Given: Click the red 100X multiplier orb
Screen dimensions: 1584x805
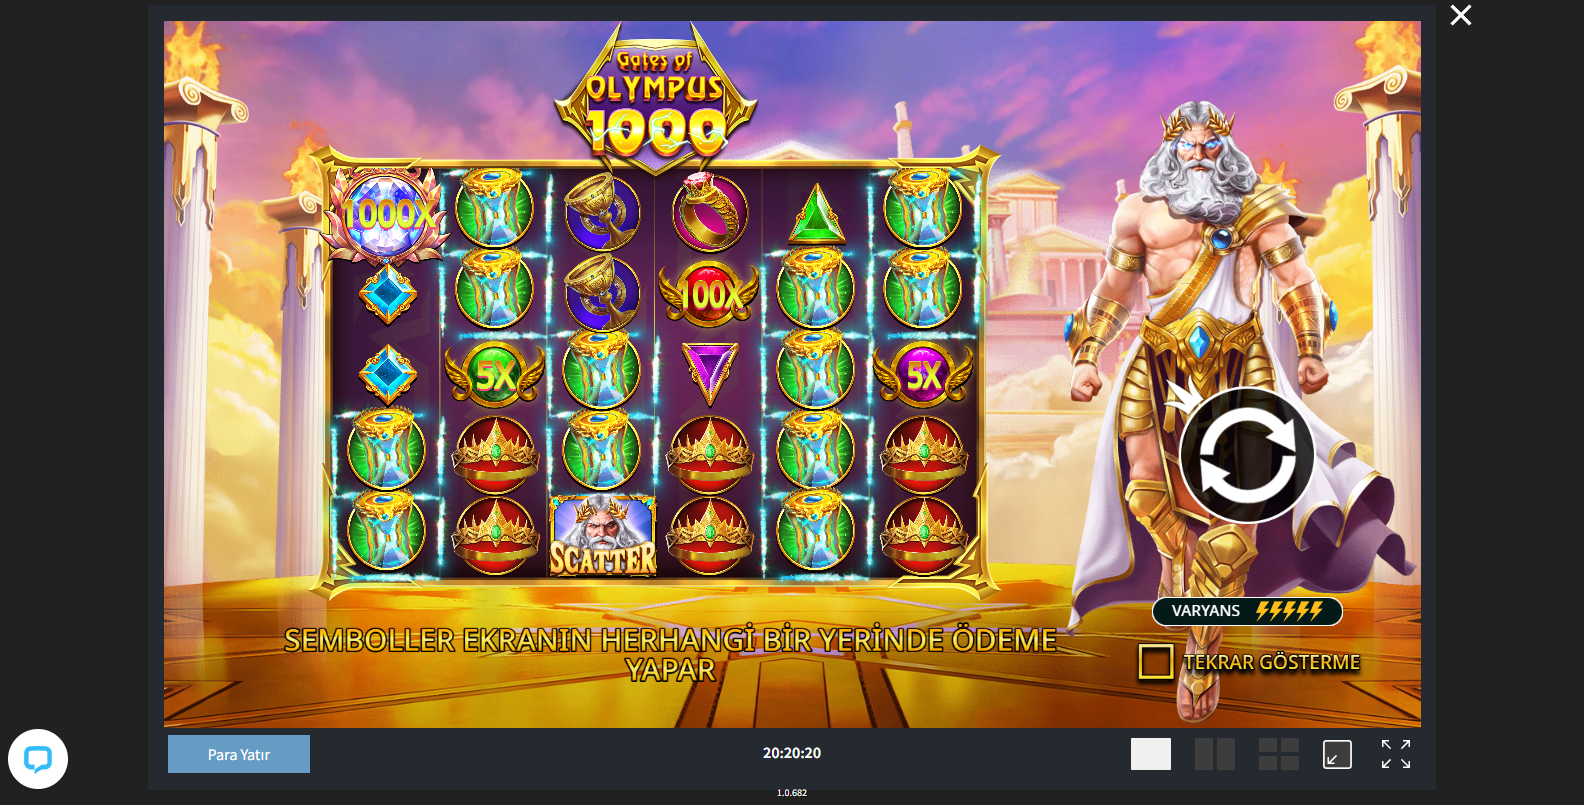Looking at the screenshot, I should click(x=709, y=294).
